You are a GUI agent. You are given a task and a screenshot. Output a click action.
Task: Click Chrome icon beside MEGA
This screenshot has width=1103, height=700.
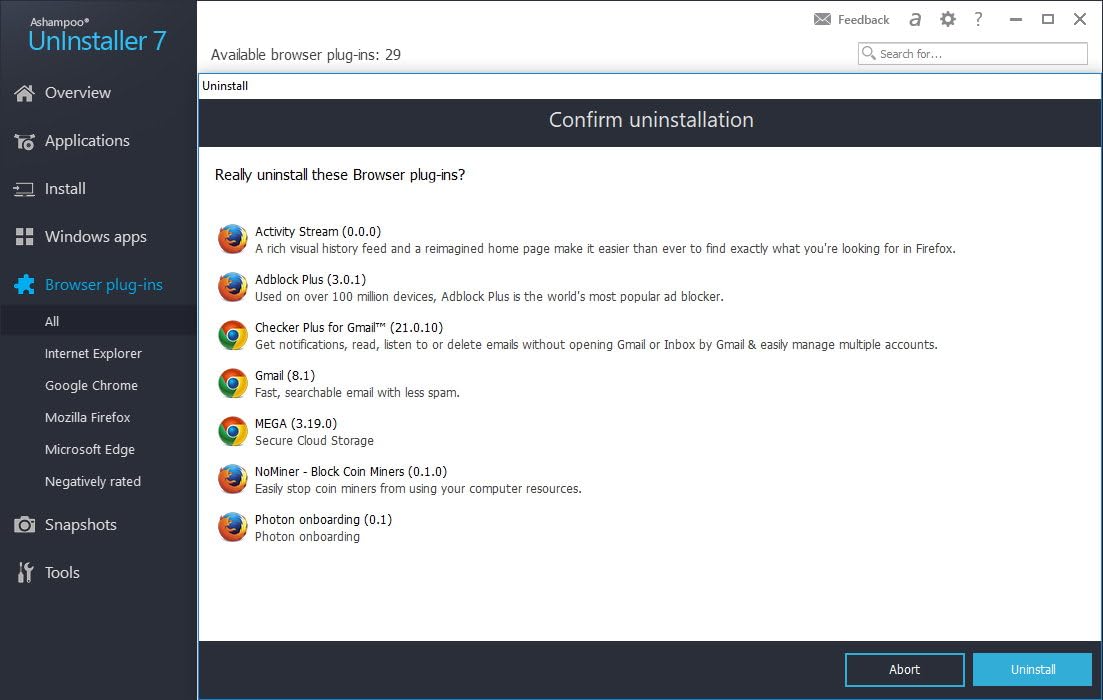[232, 431]
